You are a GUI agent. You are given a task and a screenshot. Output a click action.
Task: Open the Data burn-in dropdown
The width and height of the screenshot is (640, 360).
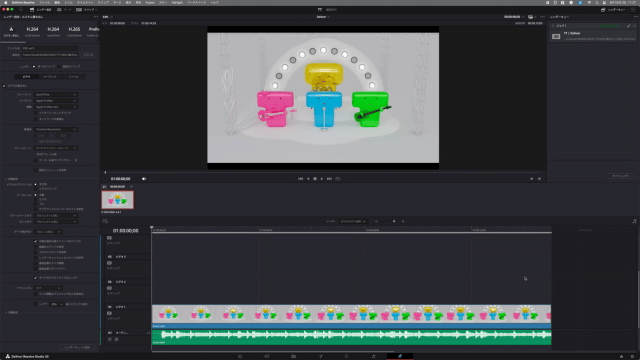pos(48,232)
